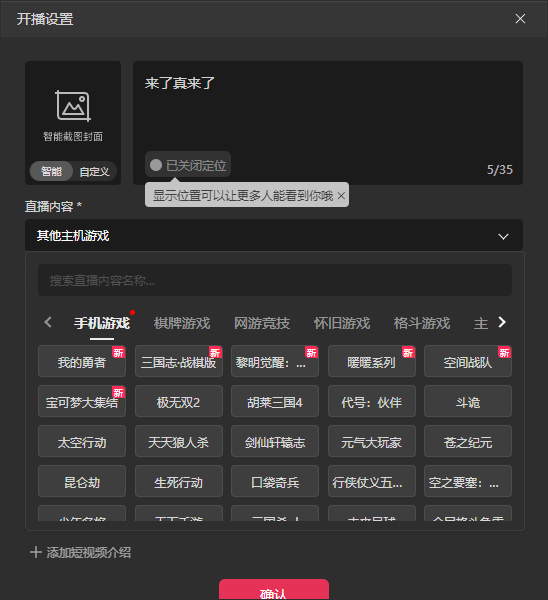Image resolution: width=548 pixels, height=600 pixels.
Task: Show next categories with the right arrow
Action: (x=502, y=323)
